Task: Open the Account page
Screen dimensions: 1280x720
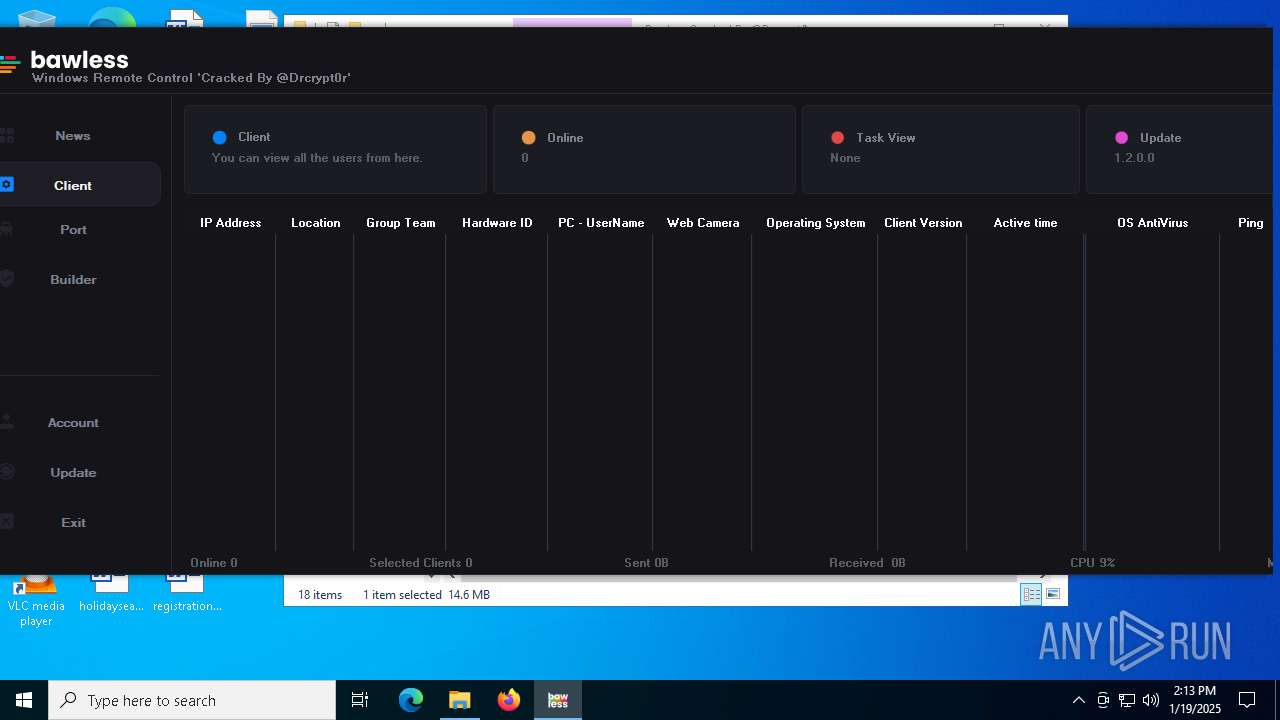Action: click(73, 423)
